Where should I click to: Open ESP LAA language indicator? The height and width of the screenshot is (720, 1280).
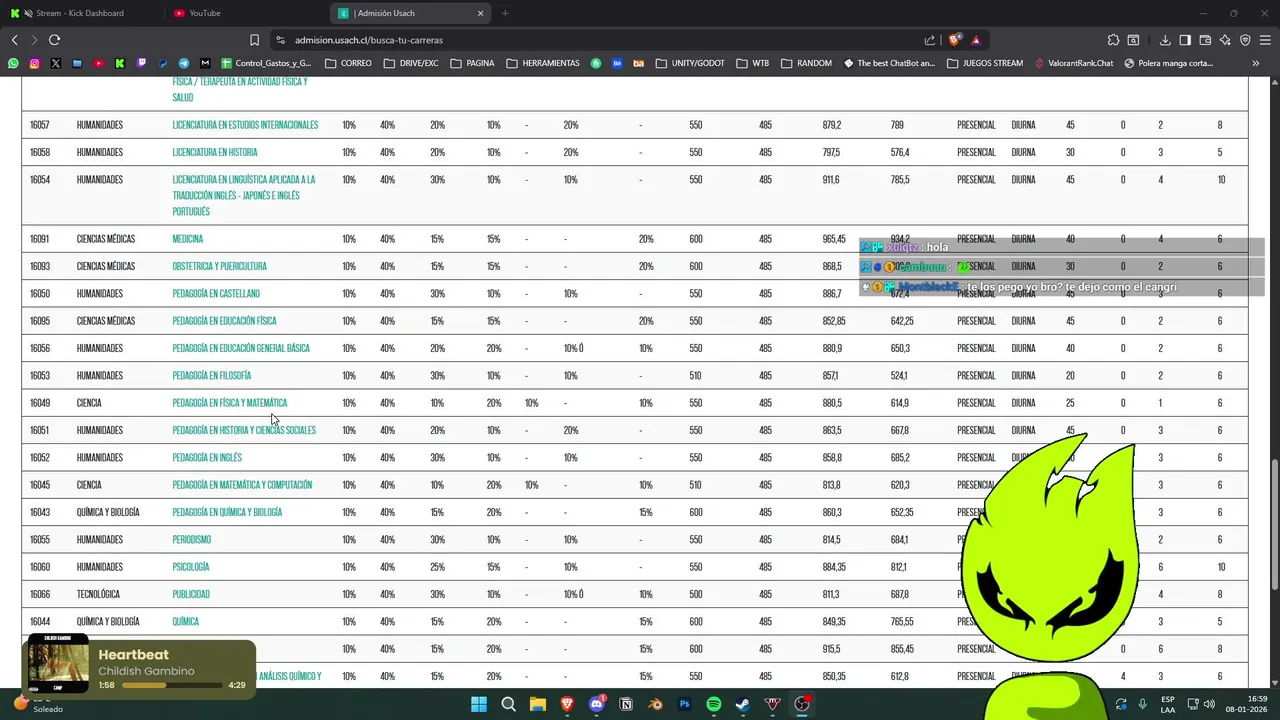tap(1168, 704)
